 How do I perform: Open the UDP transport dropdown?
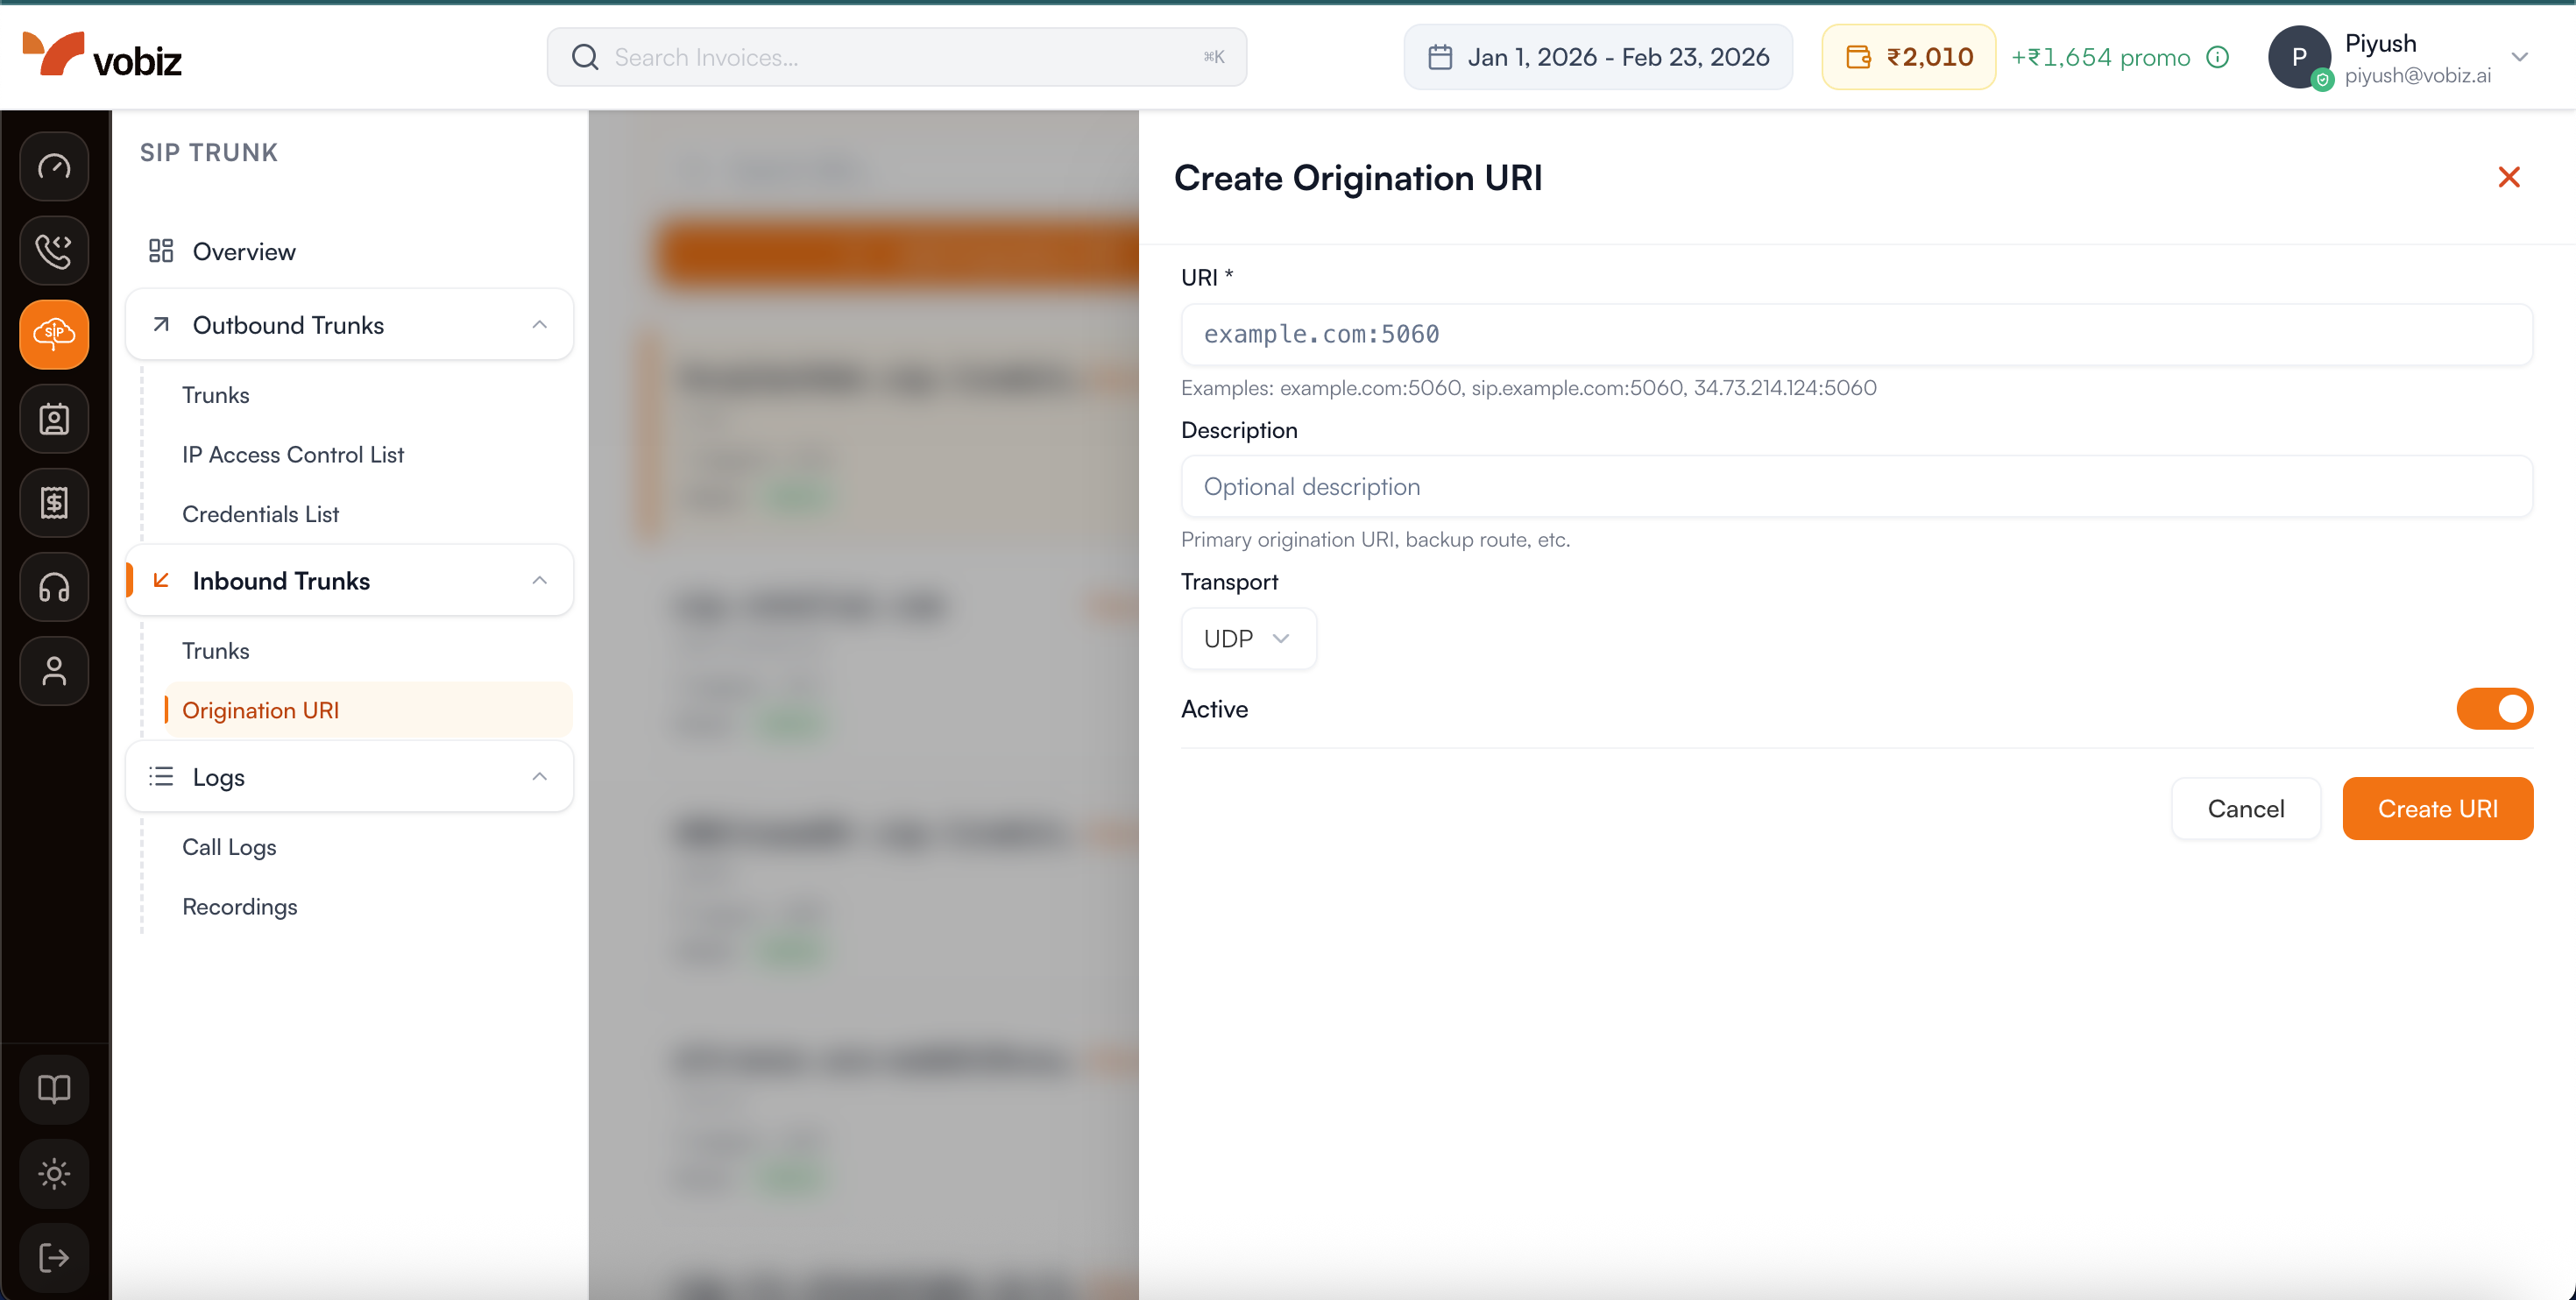pos(1247,638)
